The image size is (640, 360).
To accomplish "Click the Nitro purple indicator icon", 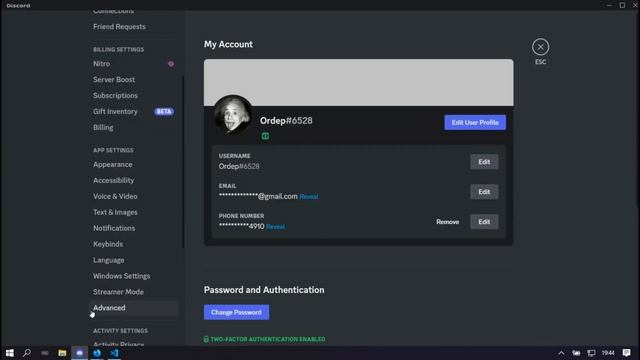I will (x=171, y=64).
